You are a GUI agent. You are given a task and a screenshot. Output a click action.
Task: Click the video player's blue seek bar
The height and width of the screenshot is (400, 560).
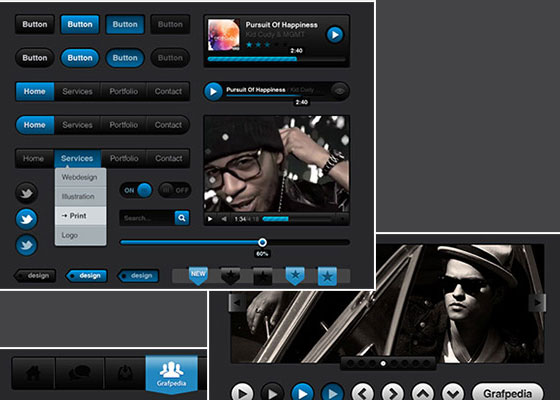point(275,219)
